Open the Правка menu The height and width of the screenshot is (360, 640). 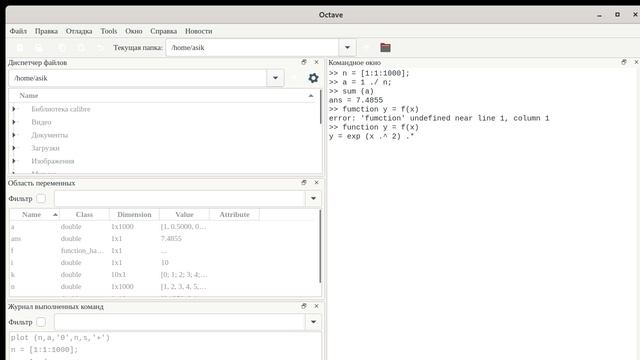point(46,31)
